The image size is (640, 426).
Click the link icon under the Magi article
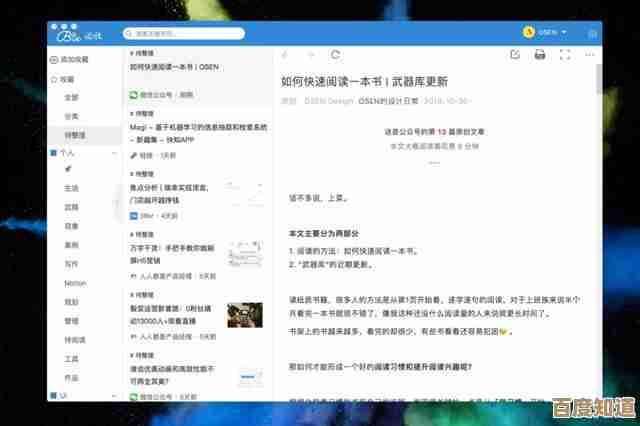pyautogui.click(x=133, y=155)
